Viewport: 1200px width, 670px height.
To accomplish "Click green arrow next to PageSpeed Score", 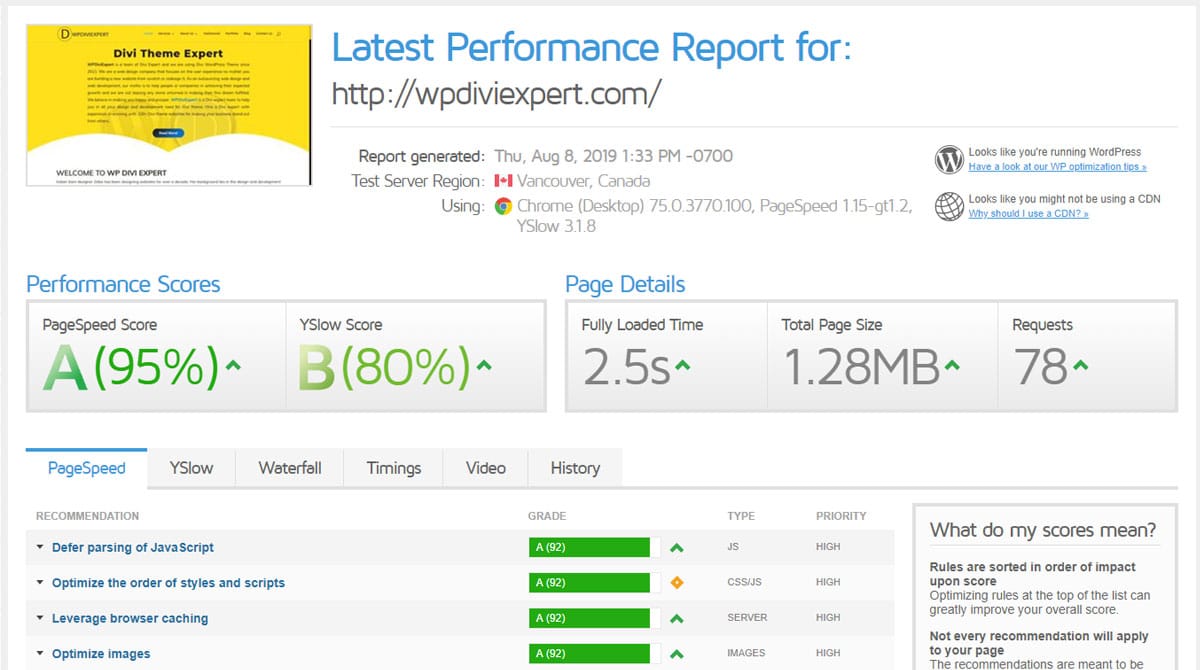I will 234,366.
